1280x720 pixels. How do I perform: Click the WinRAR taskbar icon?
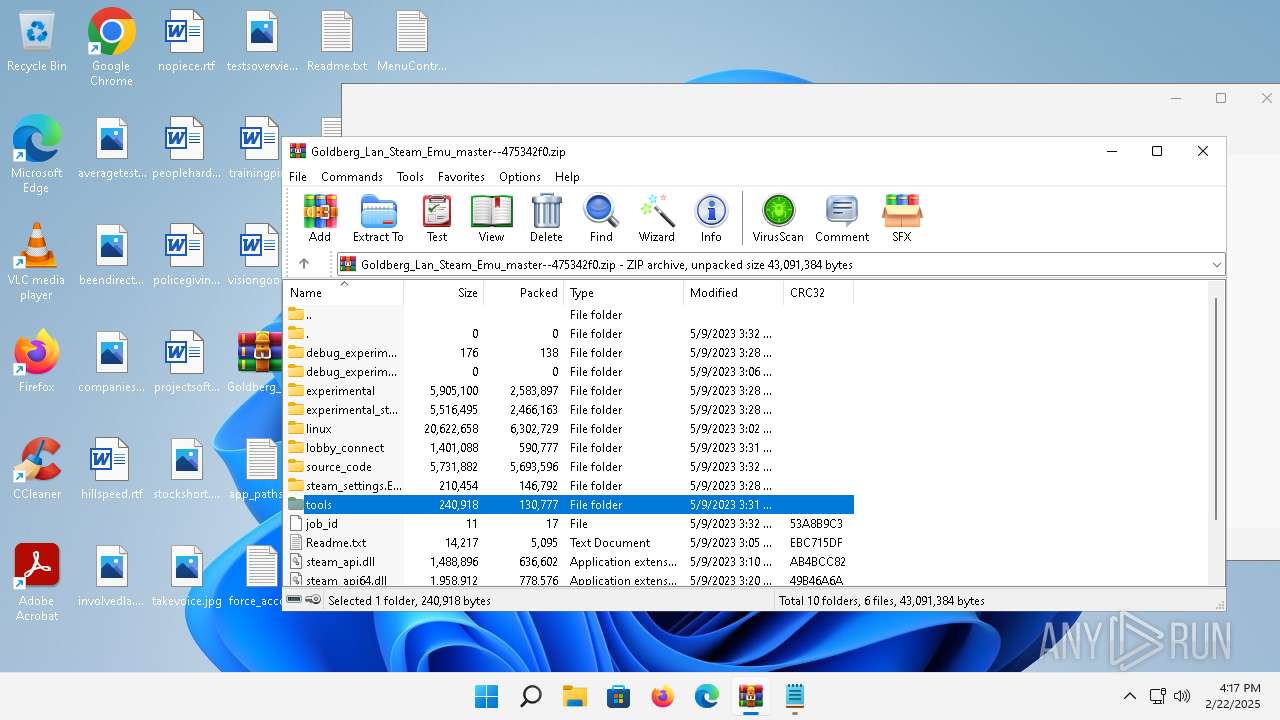751,696
